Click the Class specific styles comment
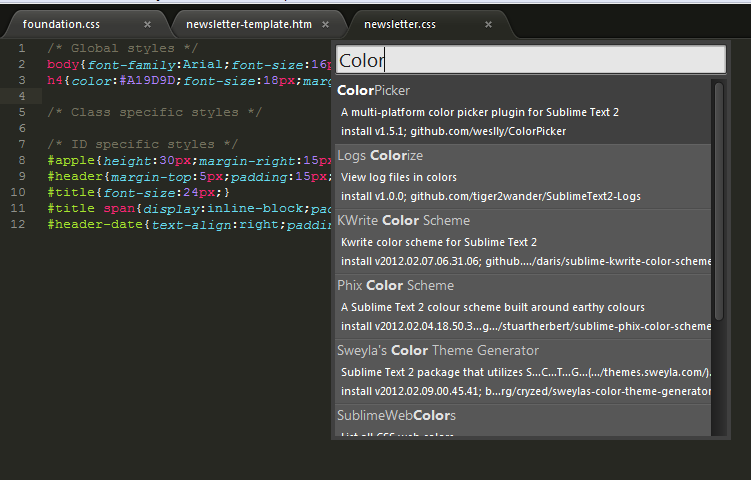The image size is (751, 480). 154,112
